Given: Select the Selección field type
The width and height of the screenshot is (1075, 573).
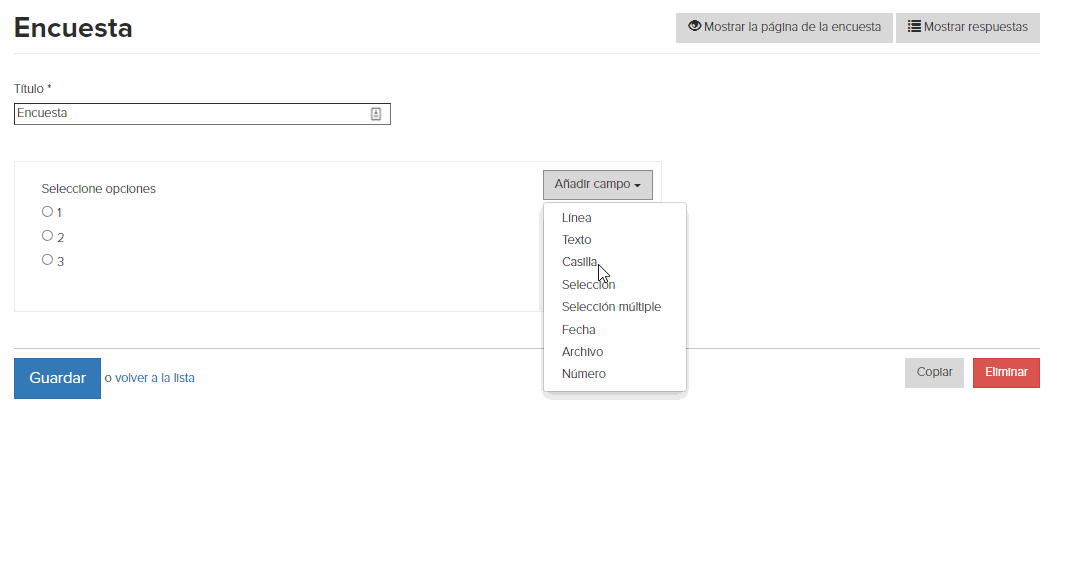Looking at the screenshot, I should pos(588,284).
